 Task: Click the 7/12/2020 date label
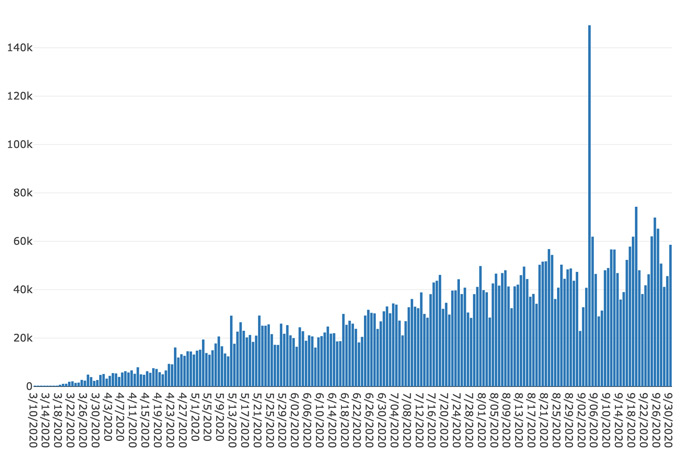pyautogui.click(x=419, y=419)
